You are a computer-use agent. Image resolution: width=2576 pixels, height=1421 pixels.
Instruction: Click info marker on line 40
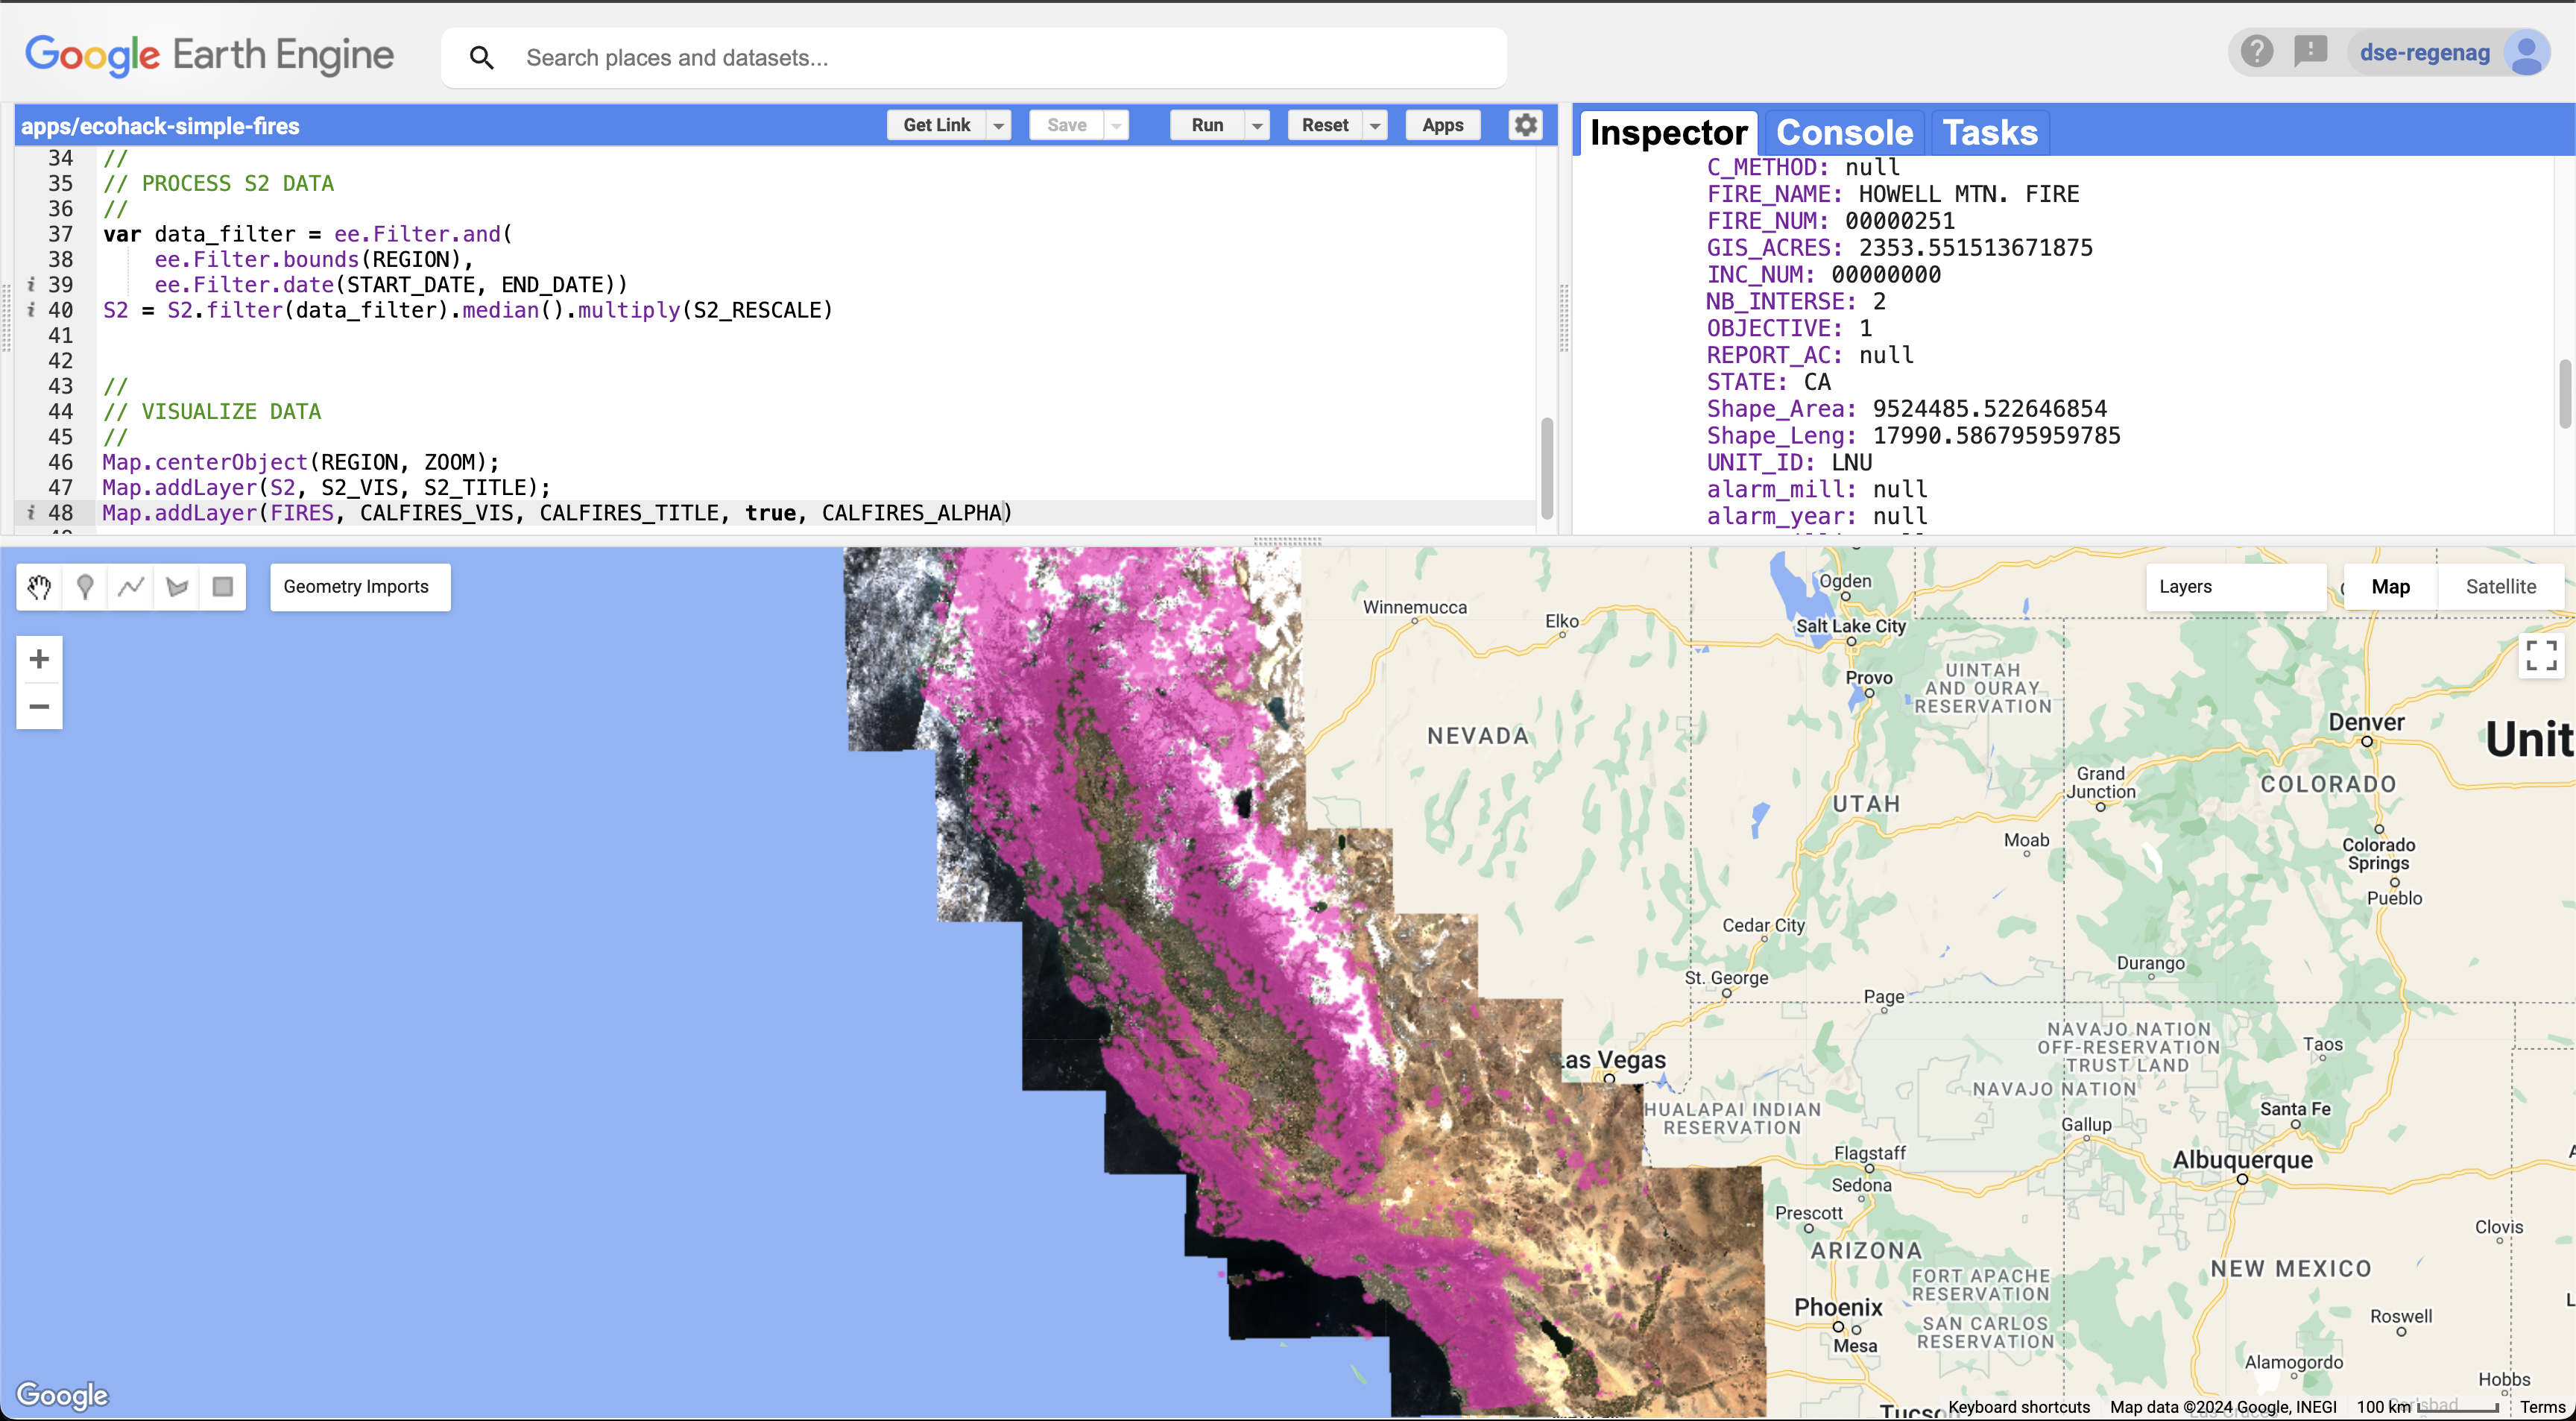click(x=31, y=310)
